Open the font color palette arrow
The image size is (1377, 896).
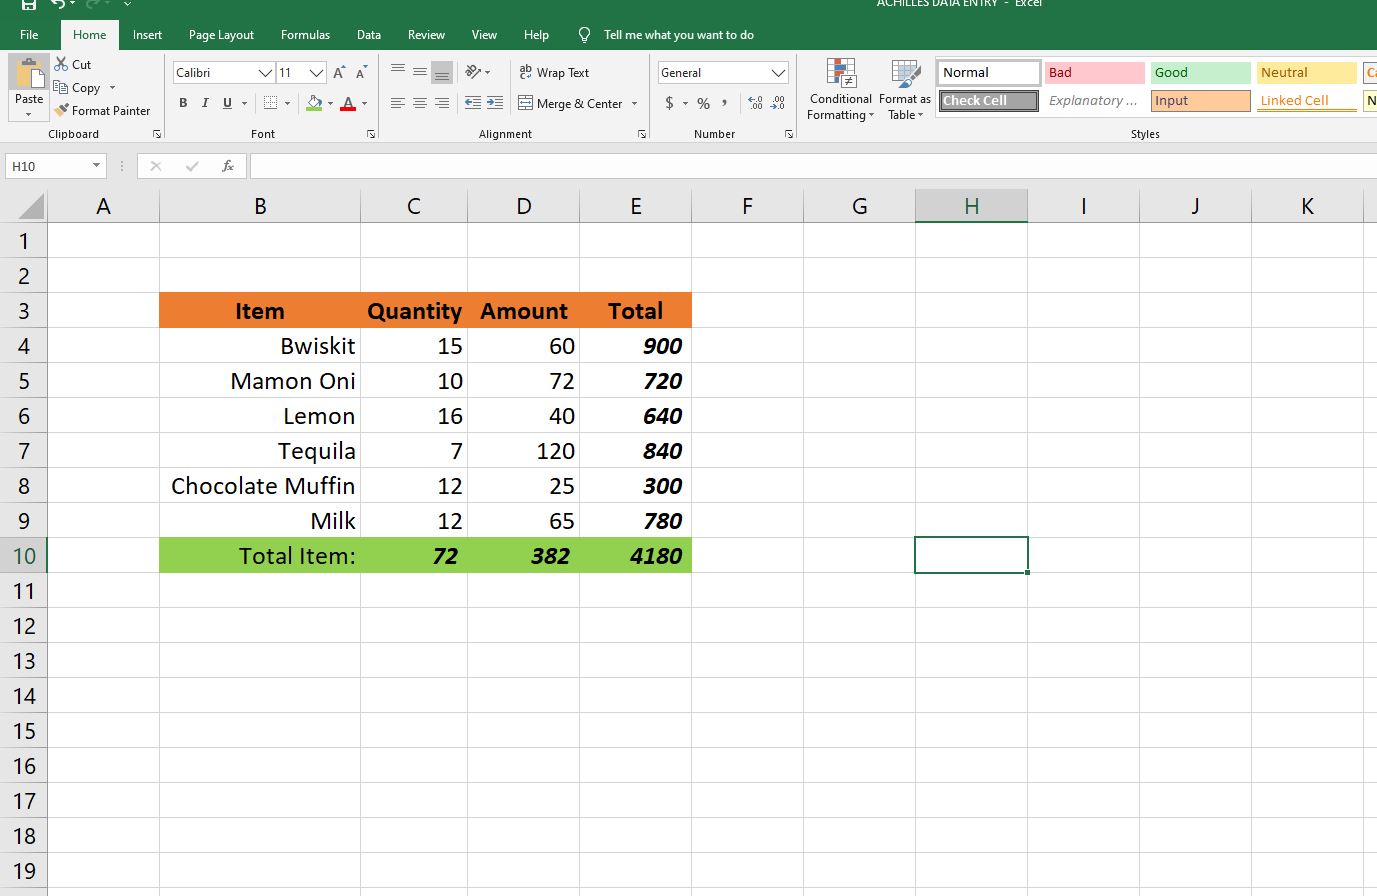click(364, 103)
